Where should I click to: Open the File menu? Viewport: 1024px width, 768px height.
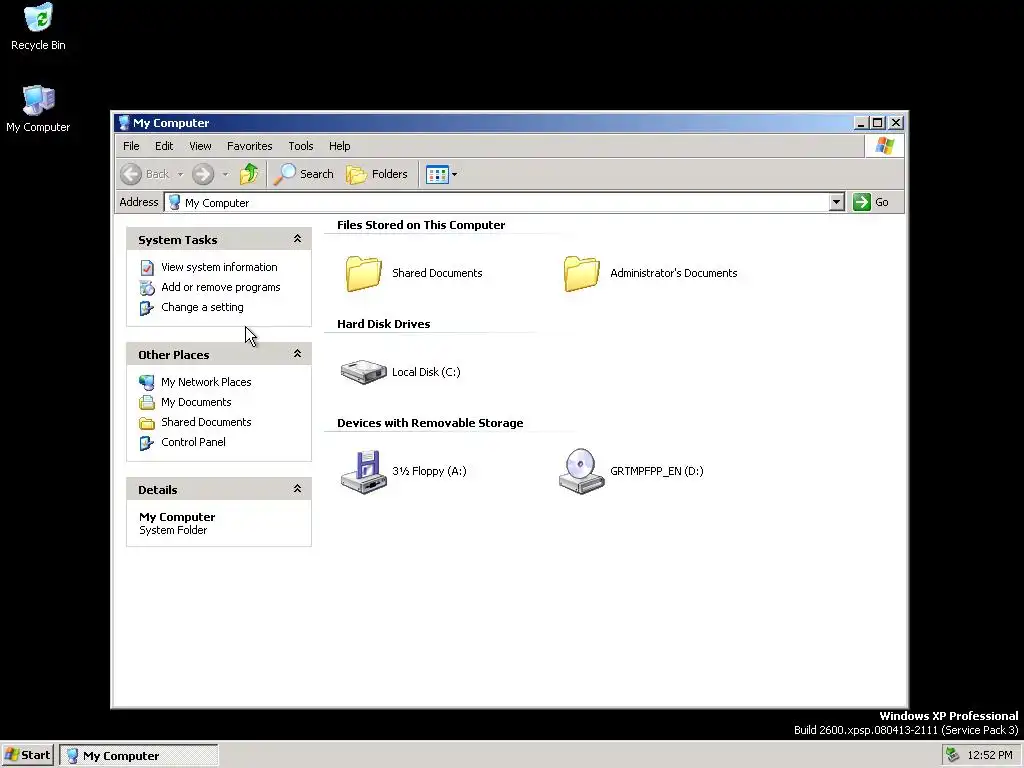click(x=131, y=146)
